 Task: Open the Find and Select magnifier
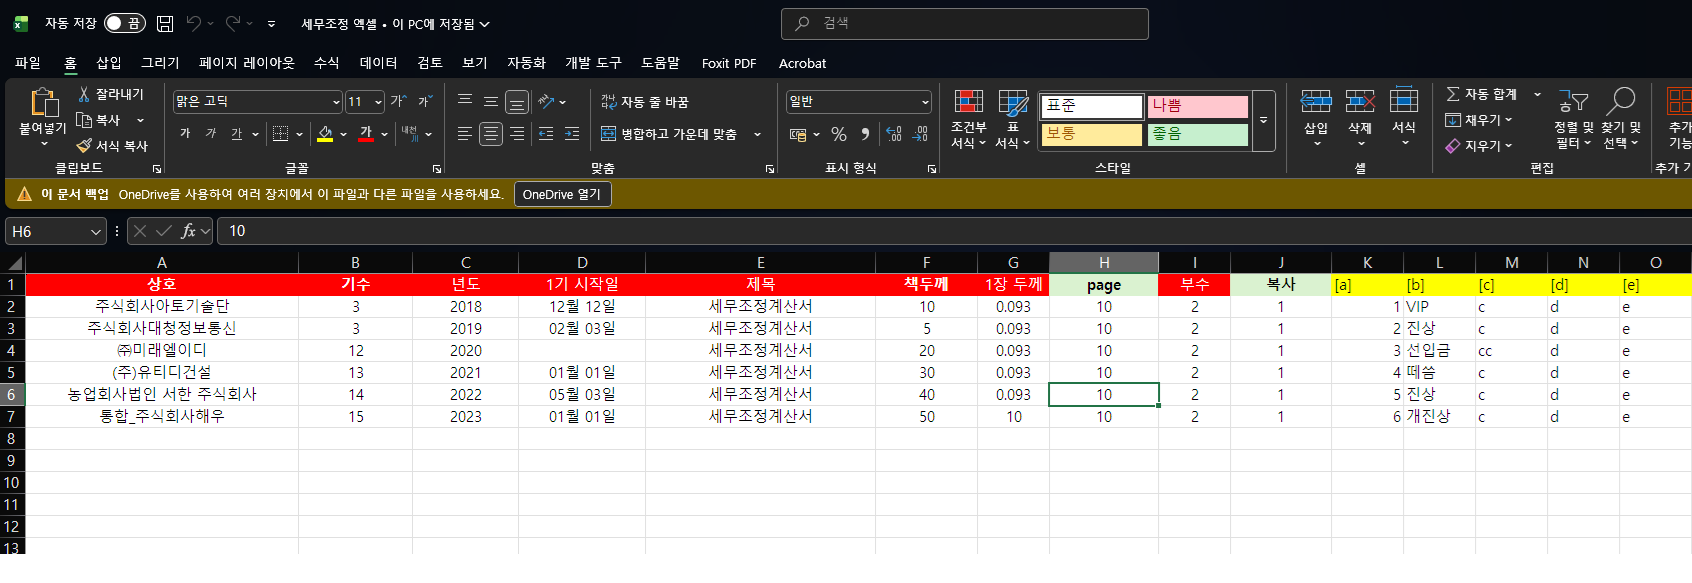[1621, 101]
